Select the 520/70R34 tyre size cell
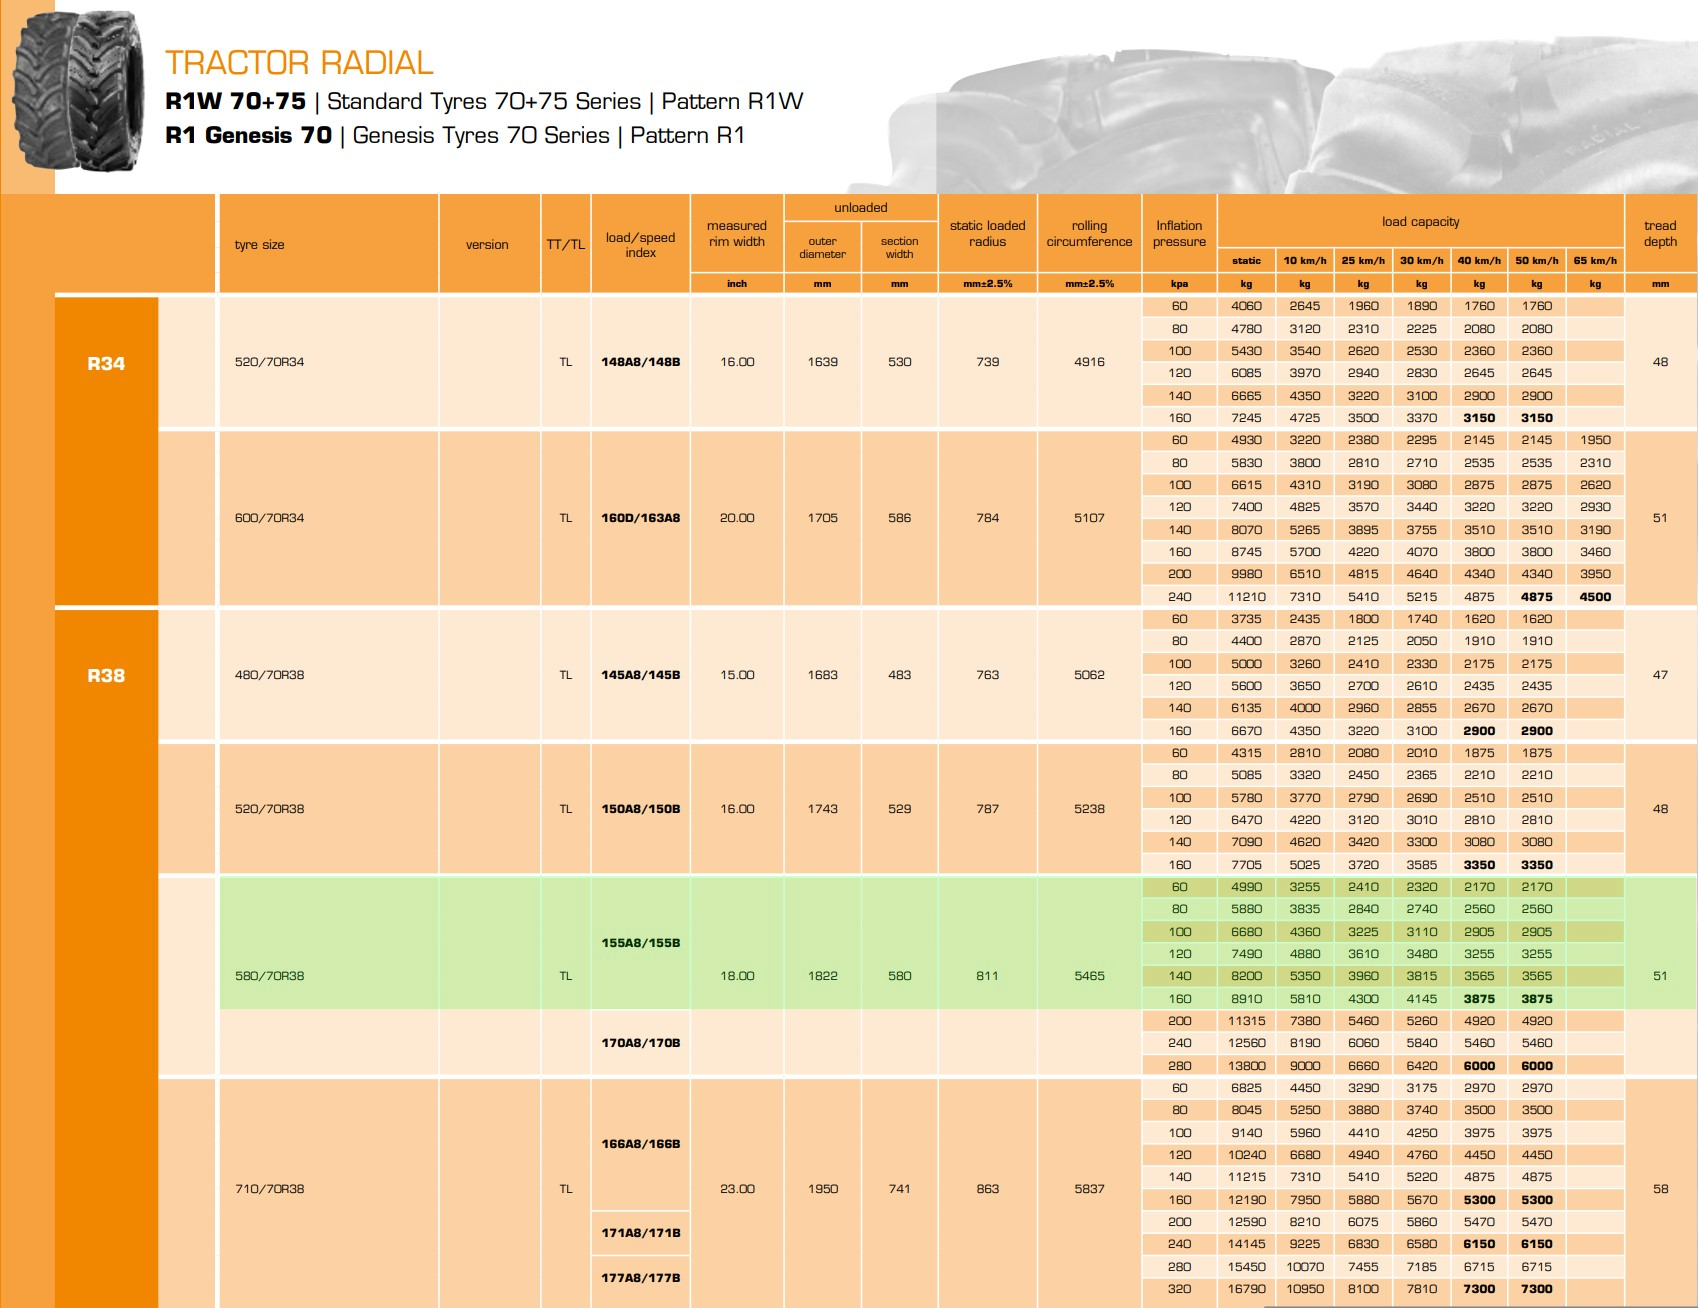The width and height of the screenshot is (1698, 1308). 269,362
